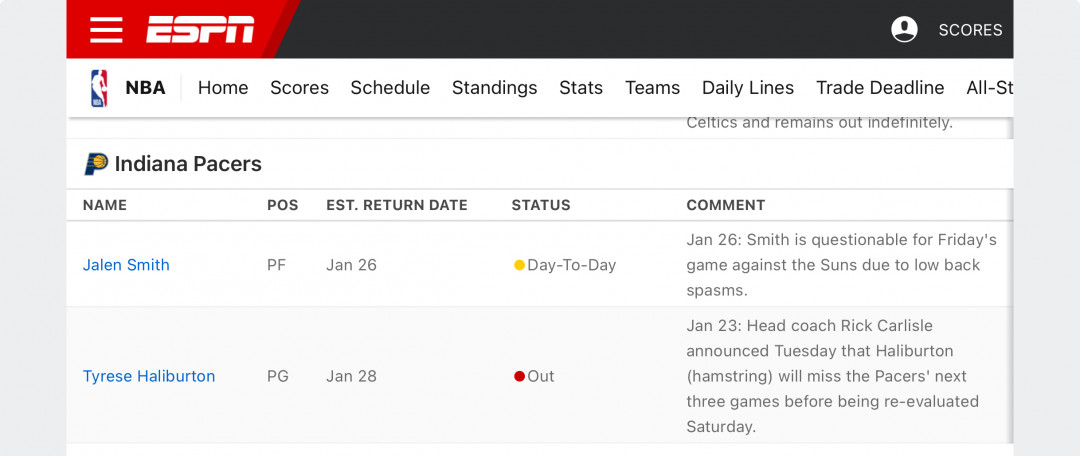Open the user profile icon
The width and height of the screenshot is (1080, 456).
point(904,30)
